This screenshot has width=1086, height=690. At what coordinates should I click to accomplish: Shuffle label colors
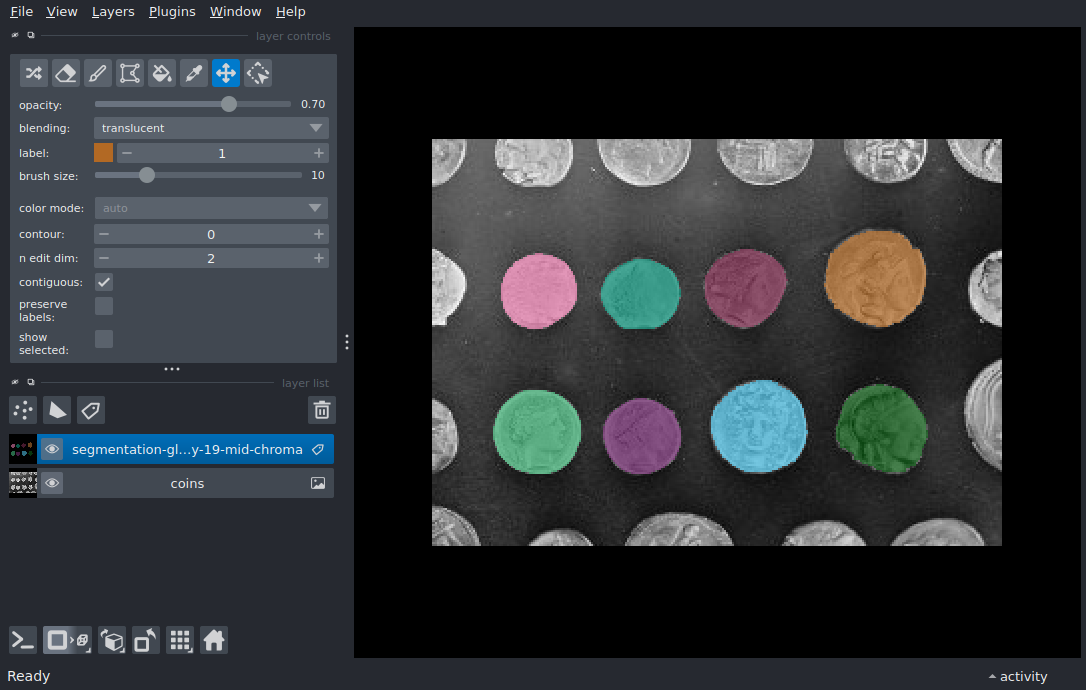pyautogui.click(x=34, y=73)
